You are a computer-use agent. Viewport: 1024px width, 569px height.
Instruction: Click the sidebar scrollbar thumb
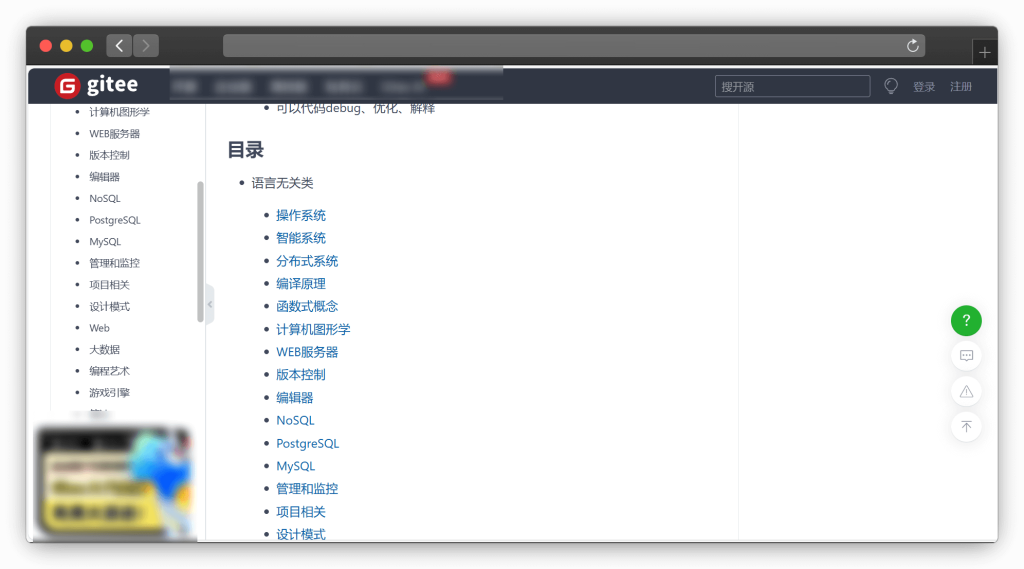pos(200,252)
